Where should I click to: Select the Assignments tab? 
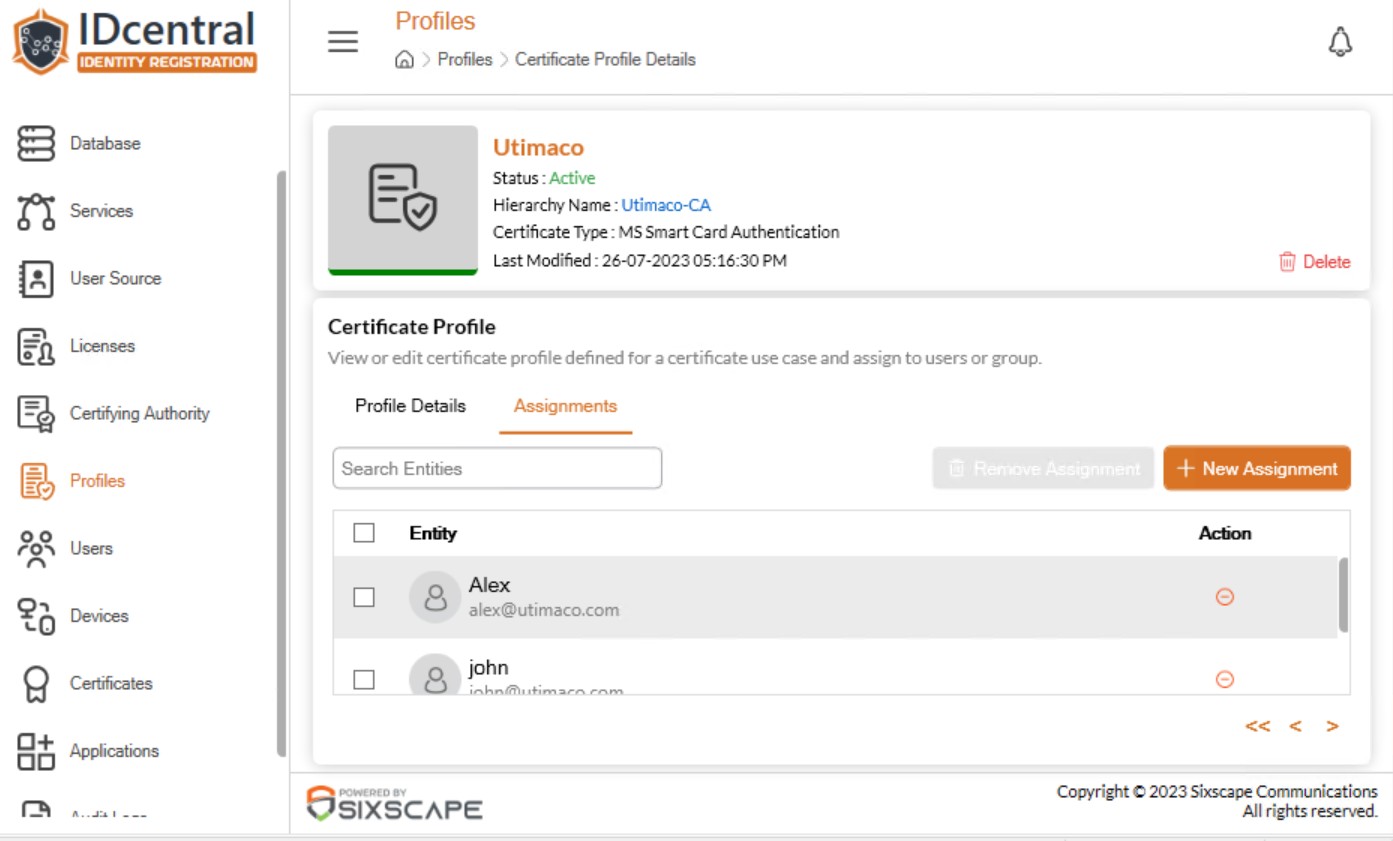point(566,406)
